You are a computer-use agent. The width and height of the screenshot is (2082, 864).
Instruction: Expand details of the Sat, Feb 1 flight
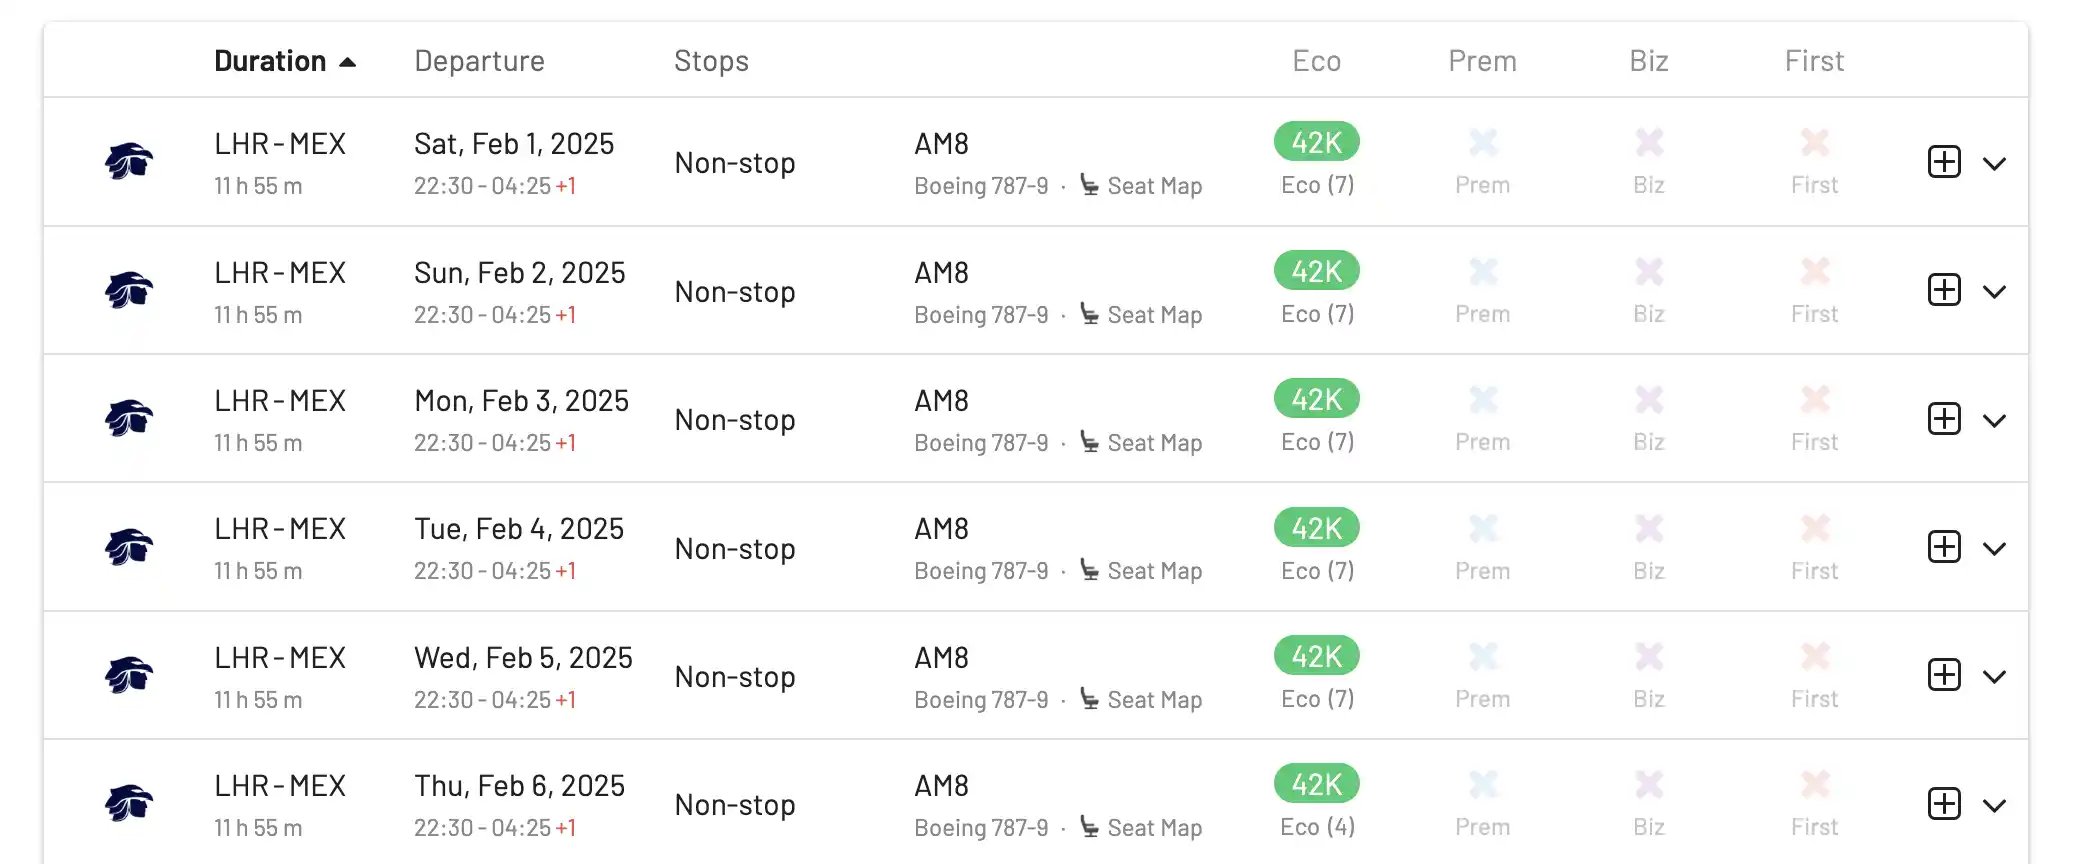[1994, 163]
